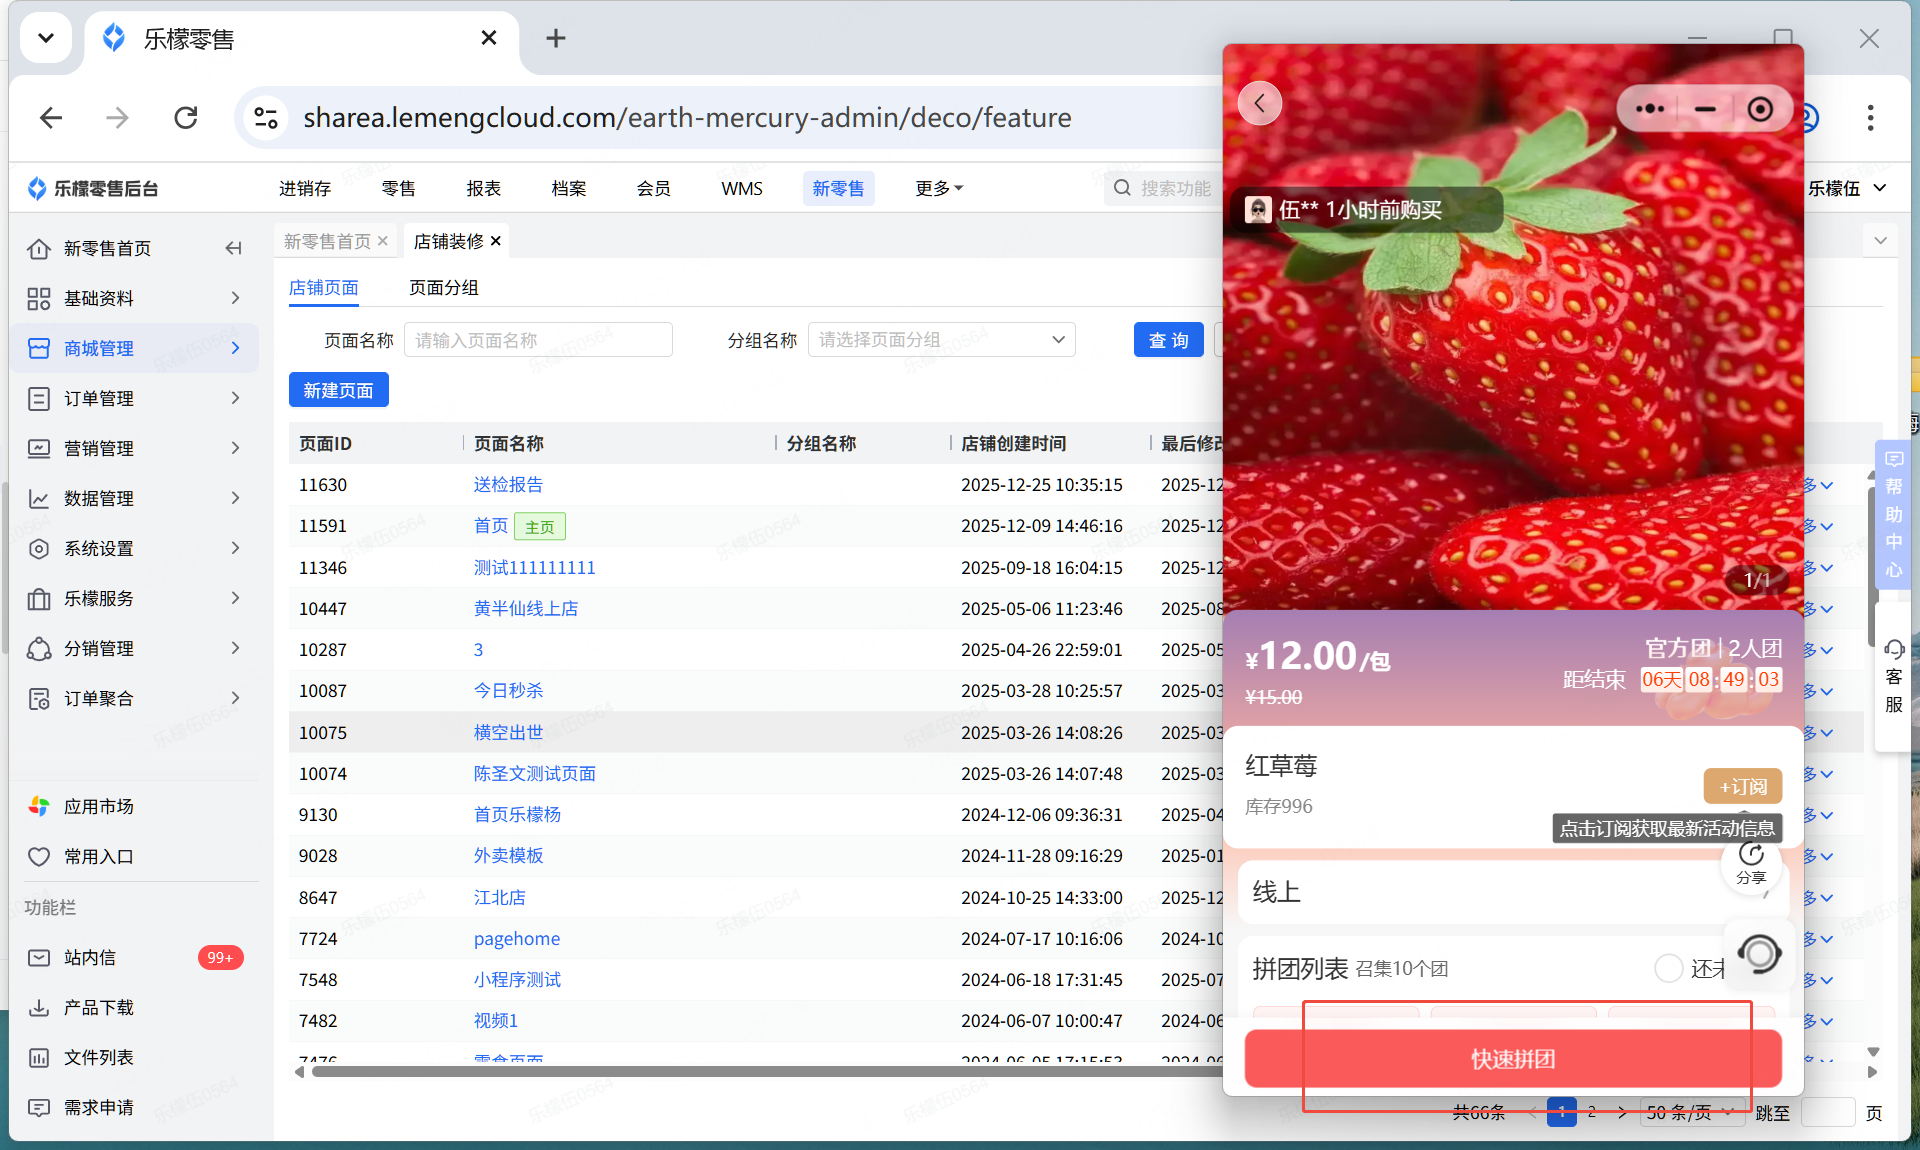Switch to the 页面分组 tab
1920x1150 pixels.
443,288
